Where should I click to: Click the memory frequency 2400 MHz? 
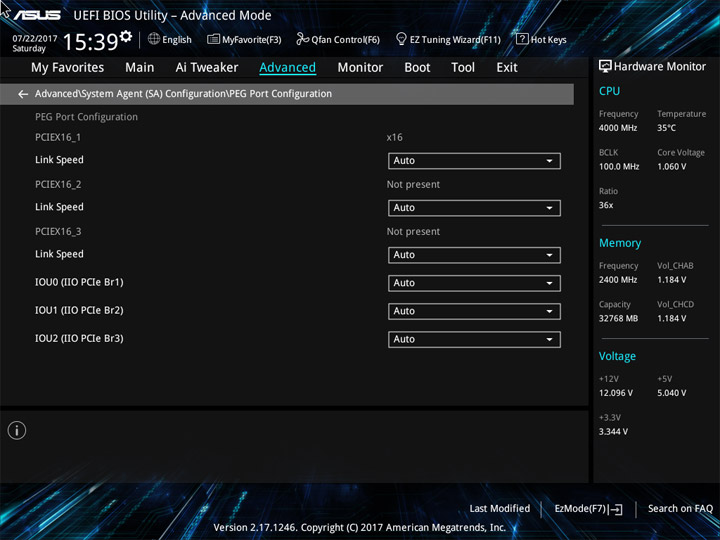(x=618, y=280)
